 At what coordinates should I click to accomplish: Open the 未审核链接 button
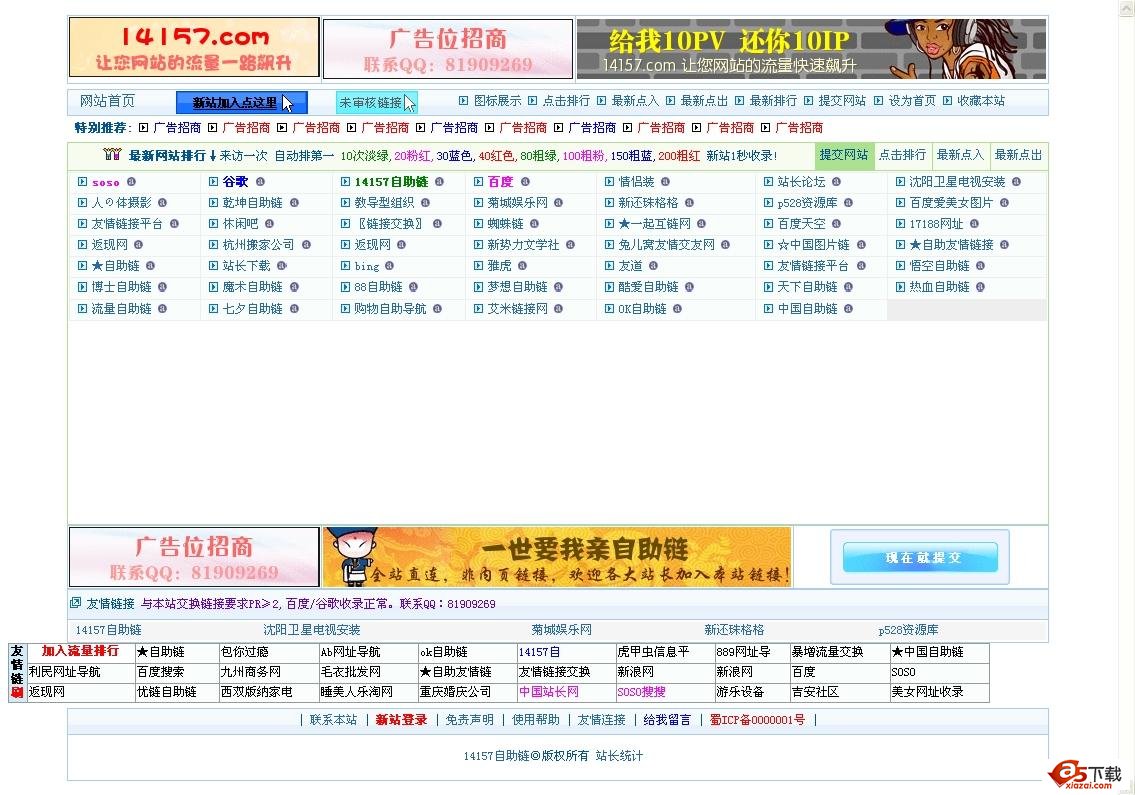pyautogui.click(x=376, y=103)
